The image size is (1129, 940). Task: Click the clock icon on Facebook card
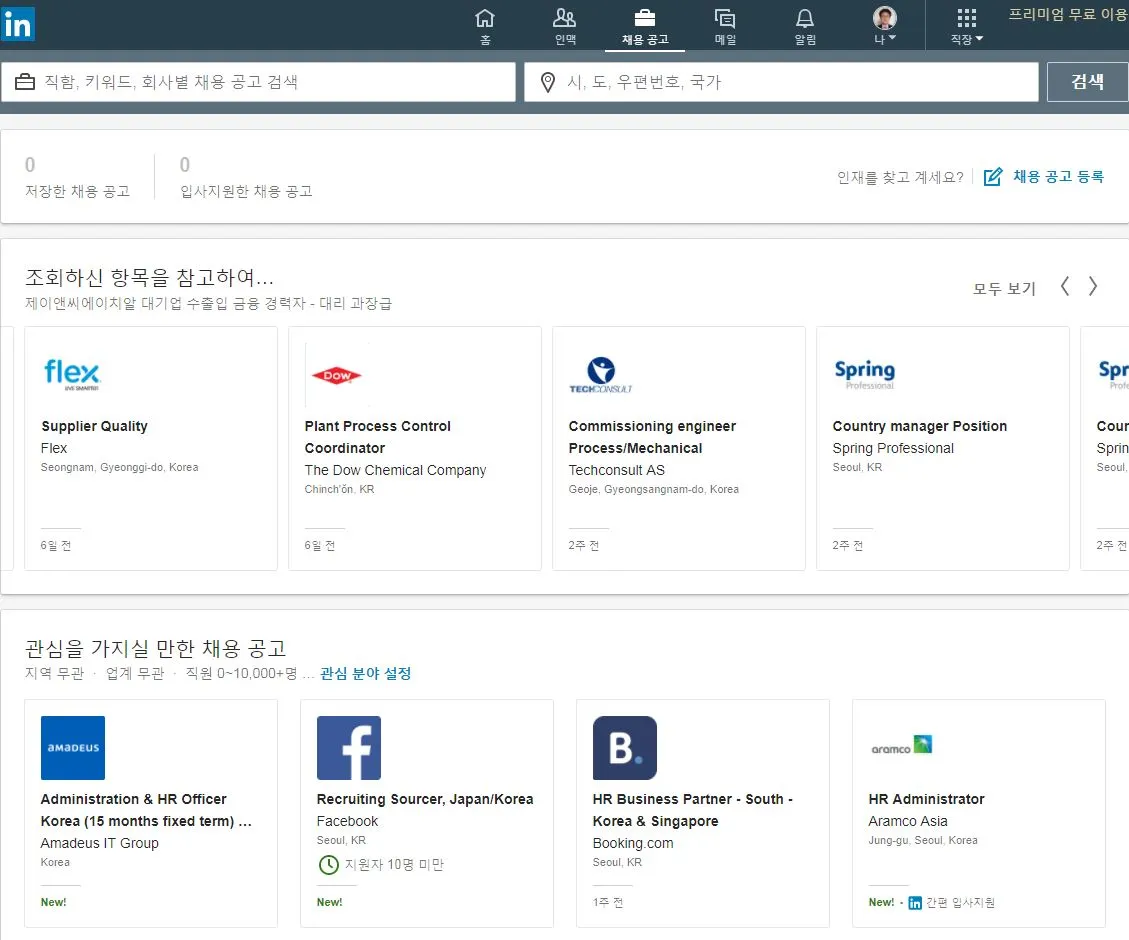click(328, 864)
